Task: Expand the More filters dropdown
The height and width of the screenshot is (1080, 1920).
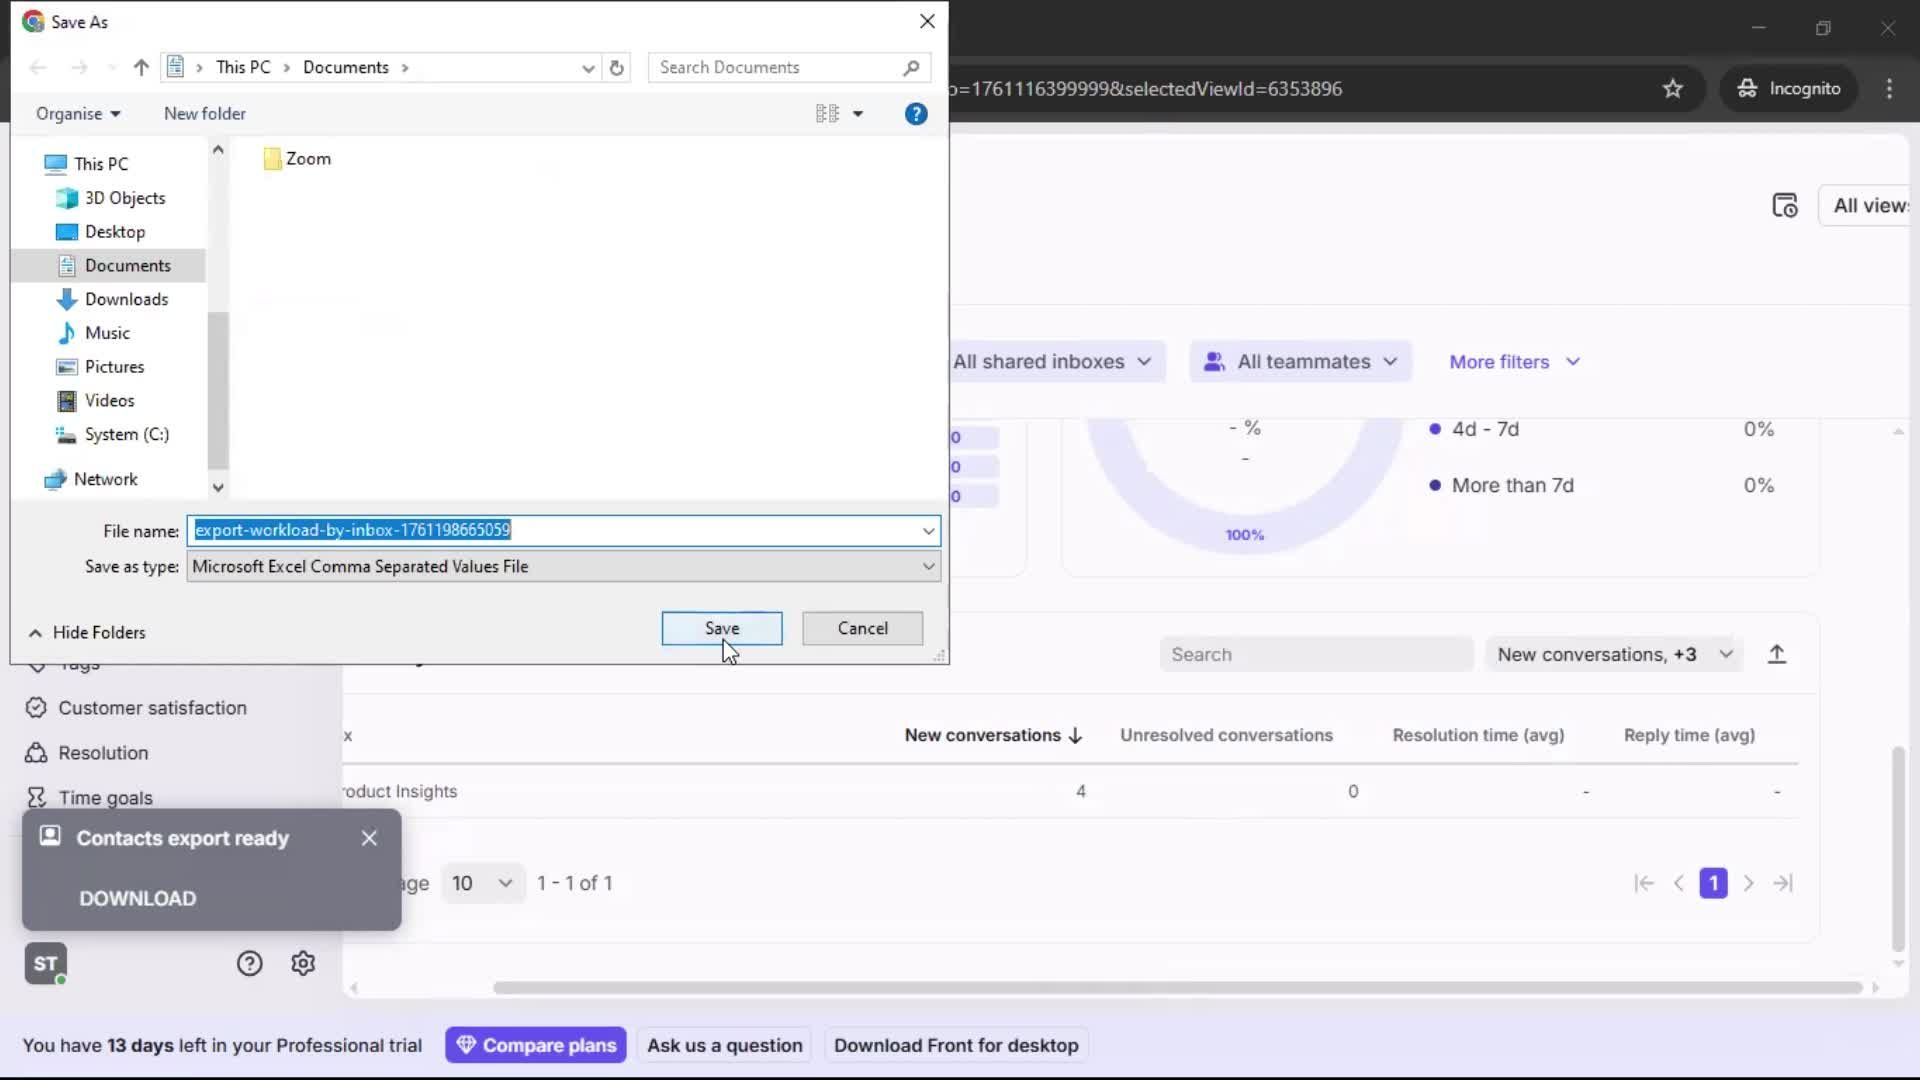Action: [1513, 361]
